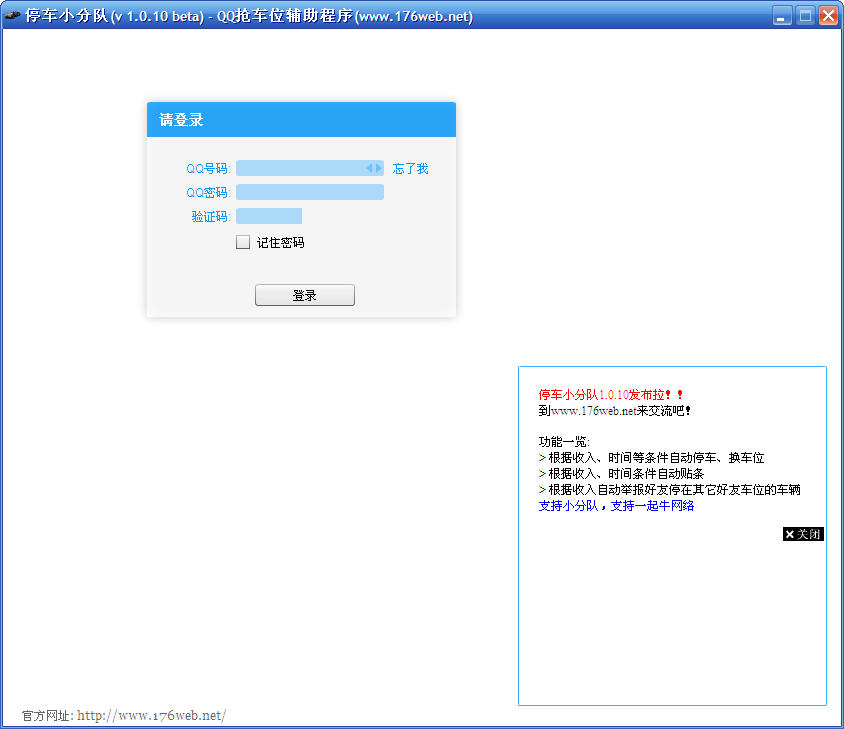Click the QQ密码 password field

[x=310, y=192]
